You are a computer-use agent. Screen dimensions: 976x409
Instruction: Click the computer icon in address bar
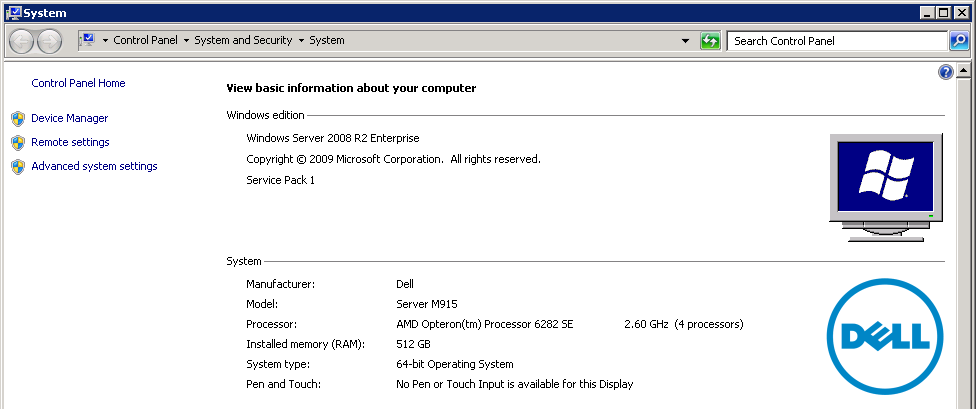click(87, 40)
